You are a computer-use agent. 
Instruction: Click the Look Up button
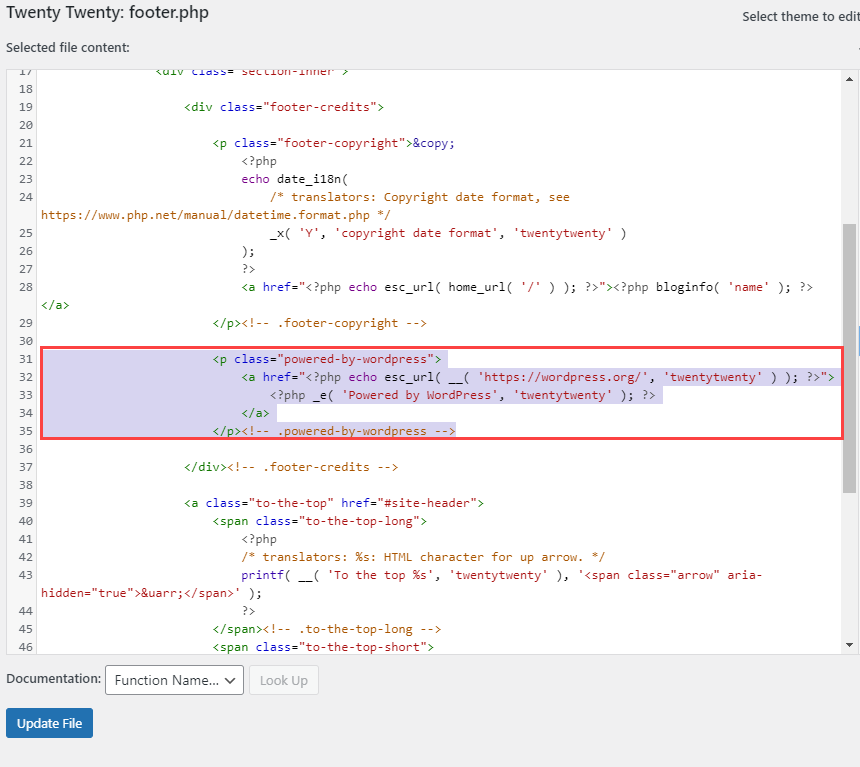(x=284, y=680)
